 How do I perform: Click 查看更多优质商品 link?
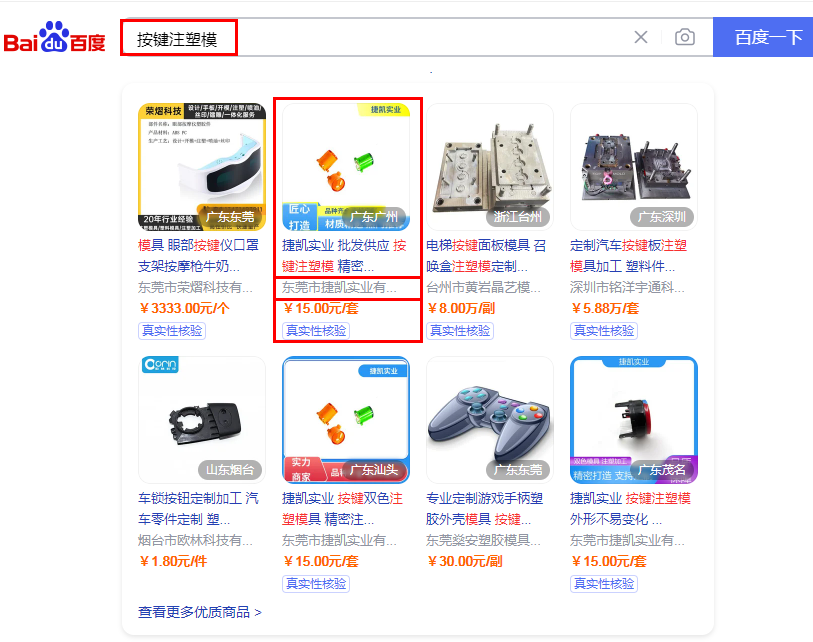pyautogui.click(x=200, y=612)
